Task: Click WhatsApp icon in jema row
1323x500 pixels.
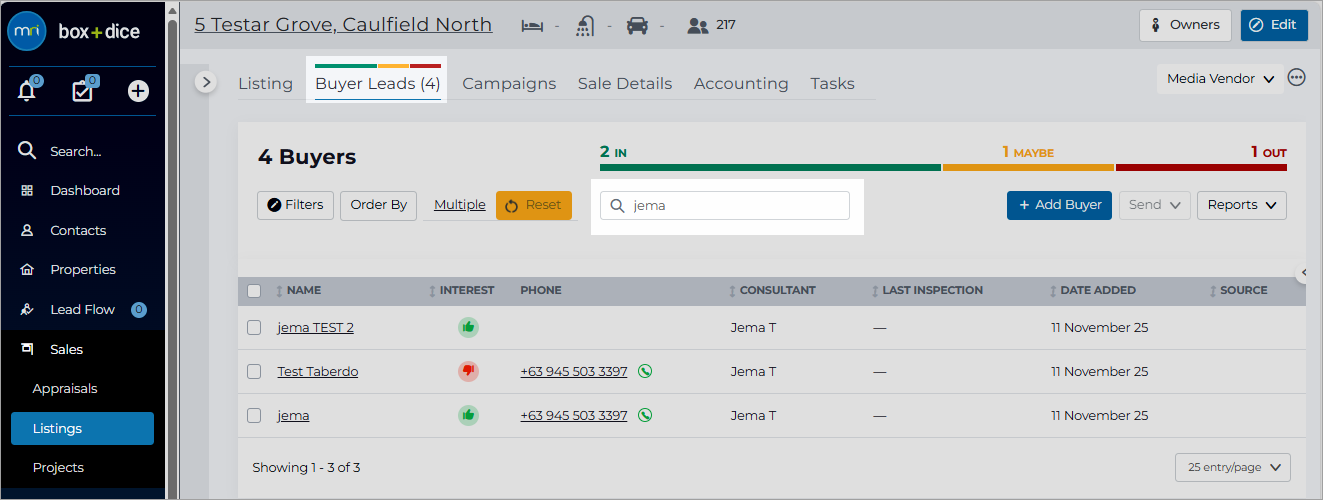Action: coord(645,415)
